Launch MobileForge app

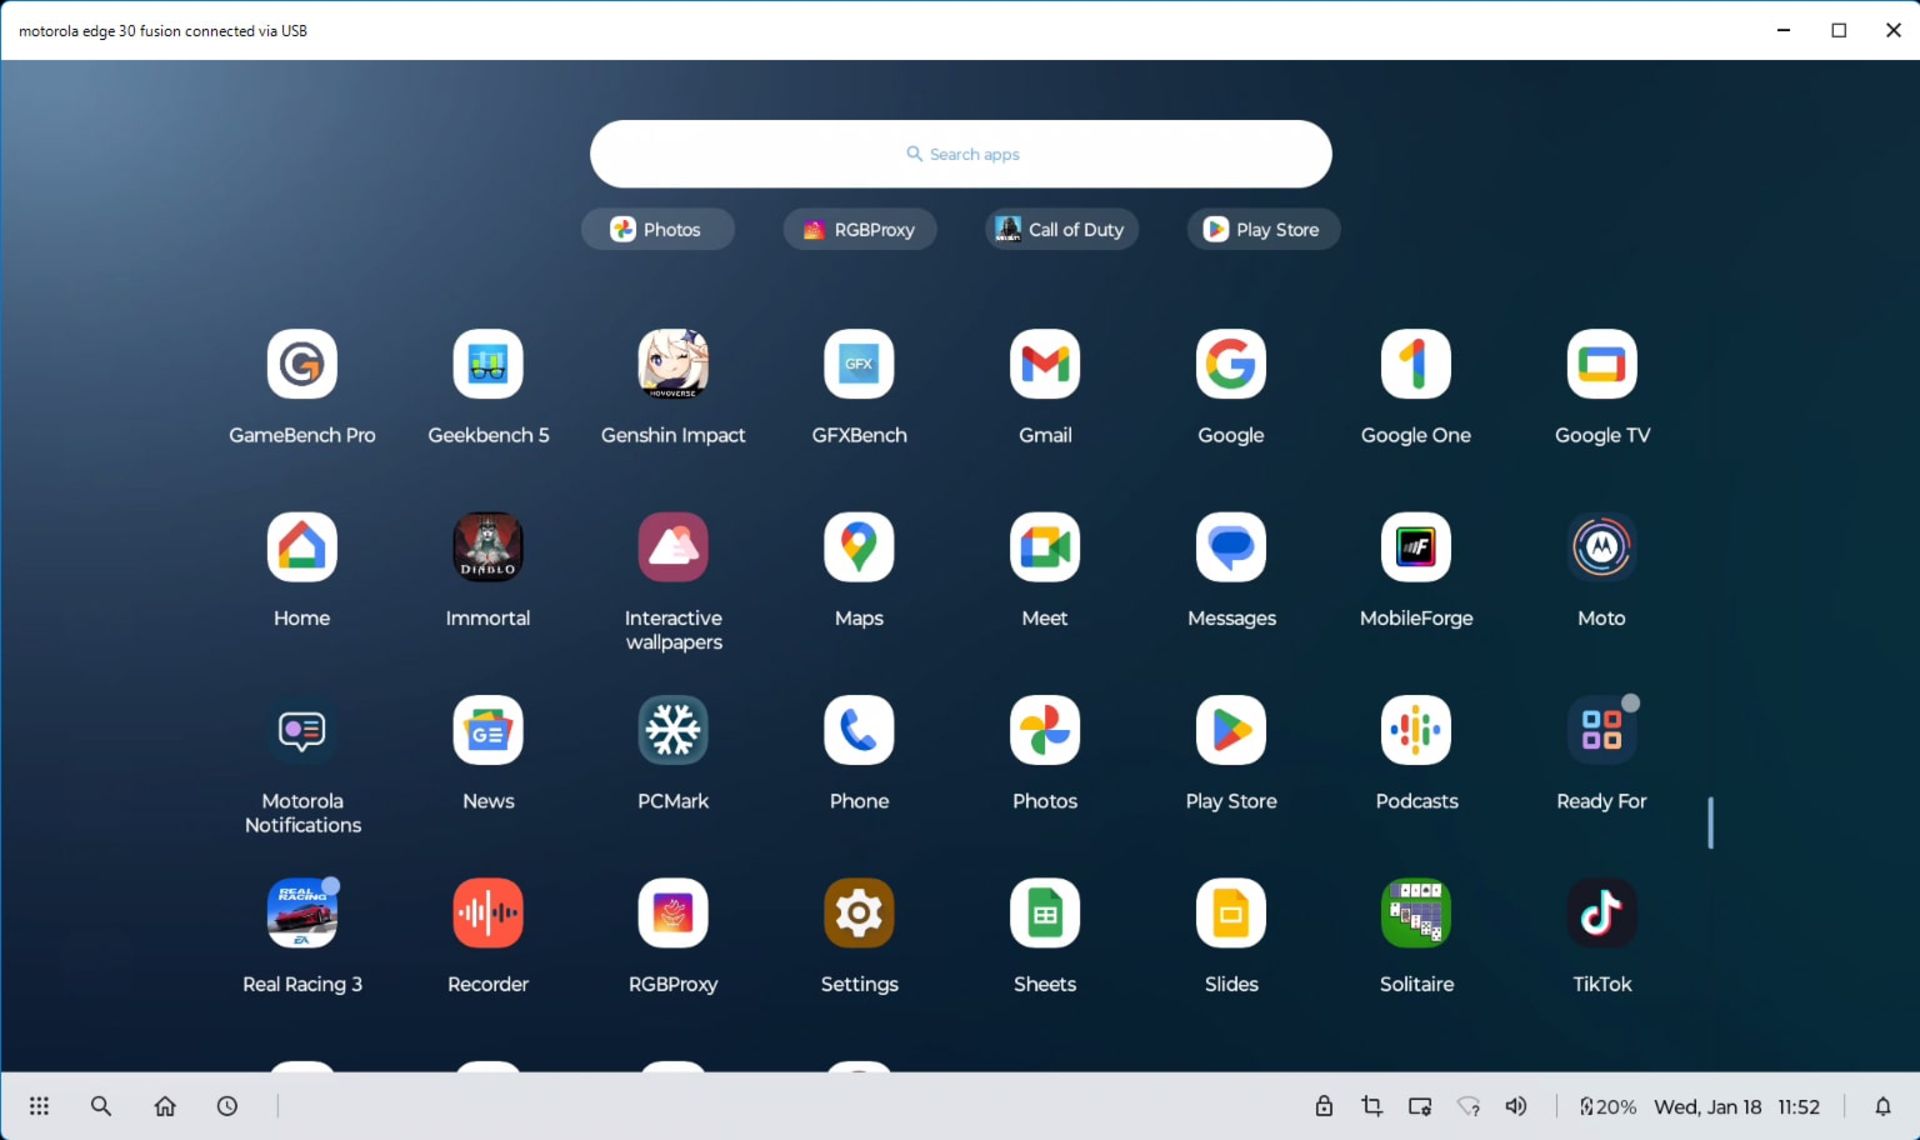(x=1417, y=546)
